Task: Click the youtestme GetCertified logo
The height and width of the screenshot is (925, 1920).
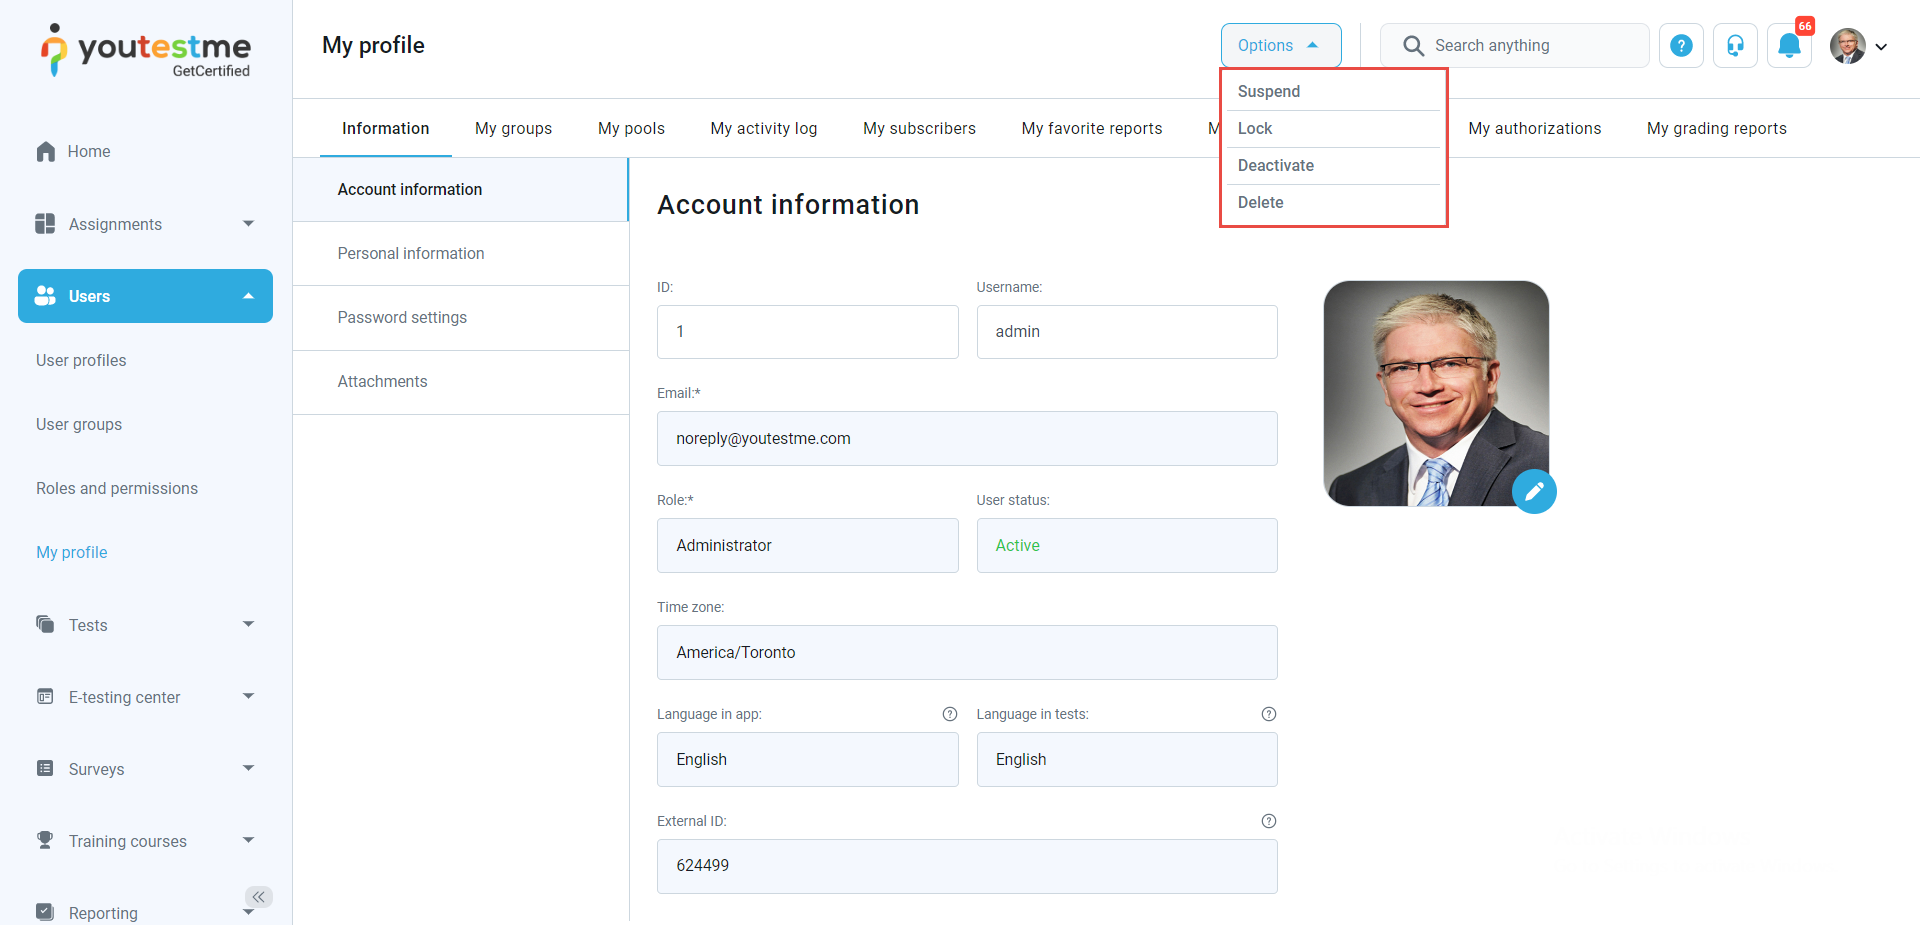Action: tap(146, 50)
